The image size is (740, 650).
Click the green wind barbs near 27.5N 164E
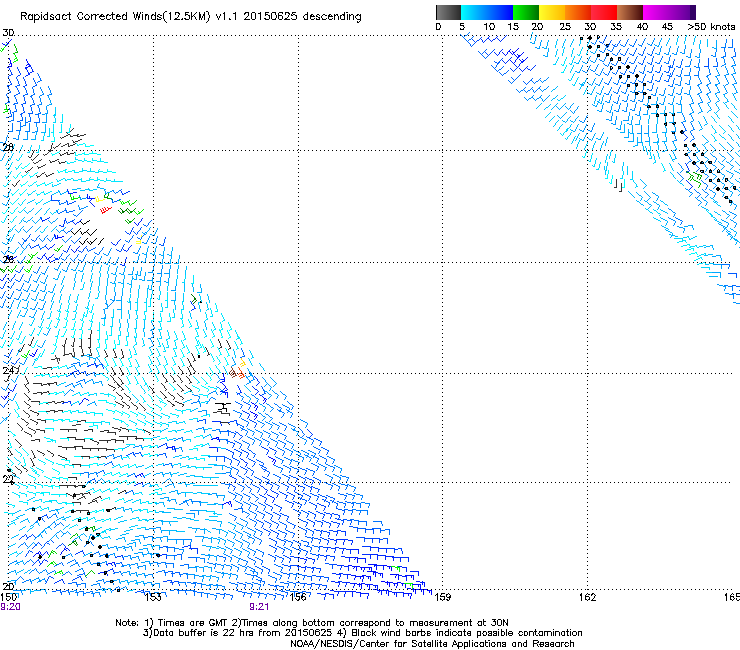695,178
